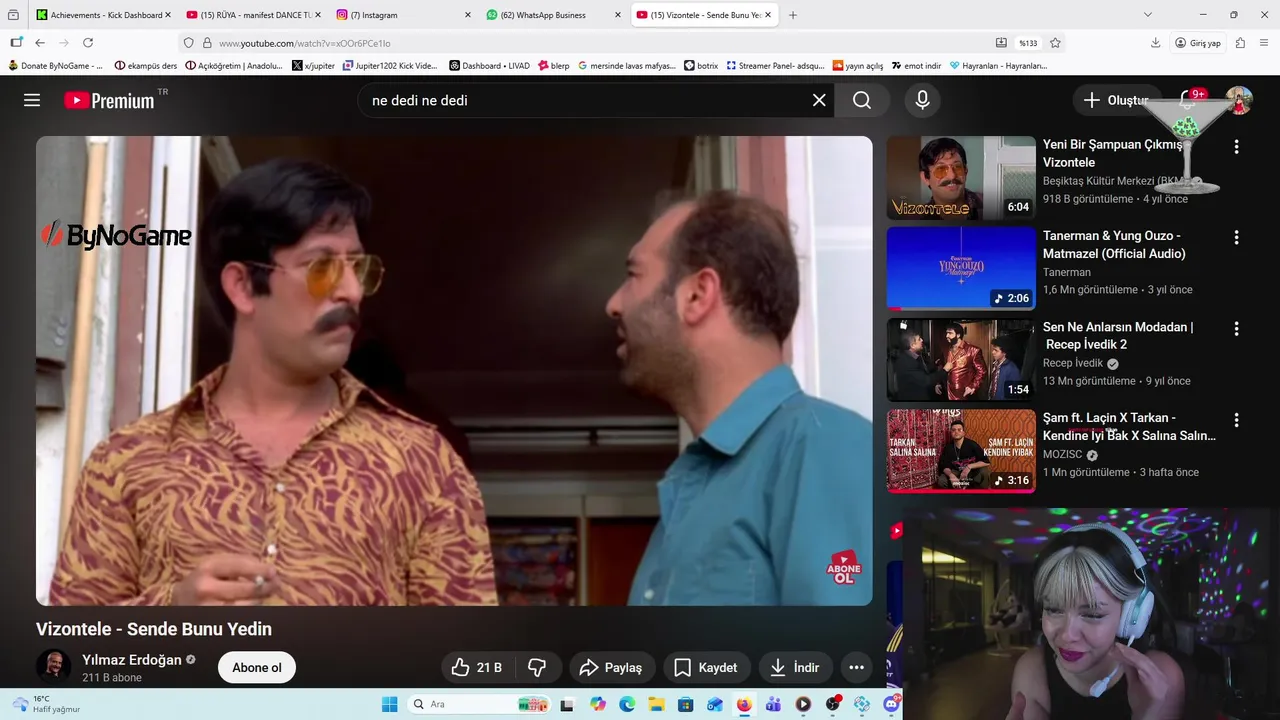Image resolution: width=1280 pixels, height=720 pixels.
Task: Open the page zoom %133 indicator
Action: click(x=1028, y=43)
